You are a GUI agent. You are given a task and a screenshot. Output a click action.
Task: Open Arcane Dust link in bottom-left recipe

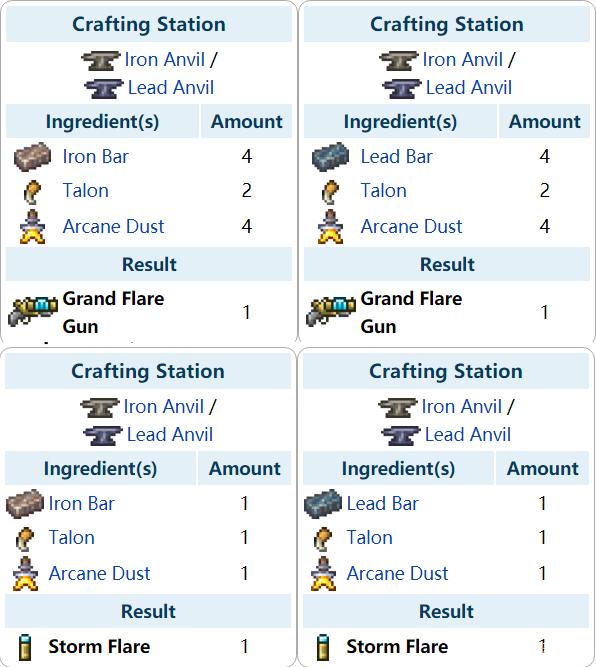coord(99,573)
